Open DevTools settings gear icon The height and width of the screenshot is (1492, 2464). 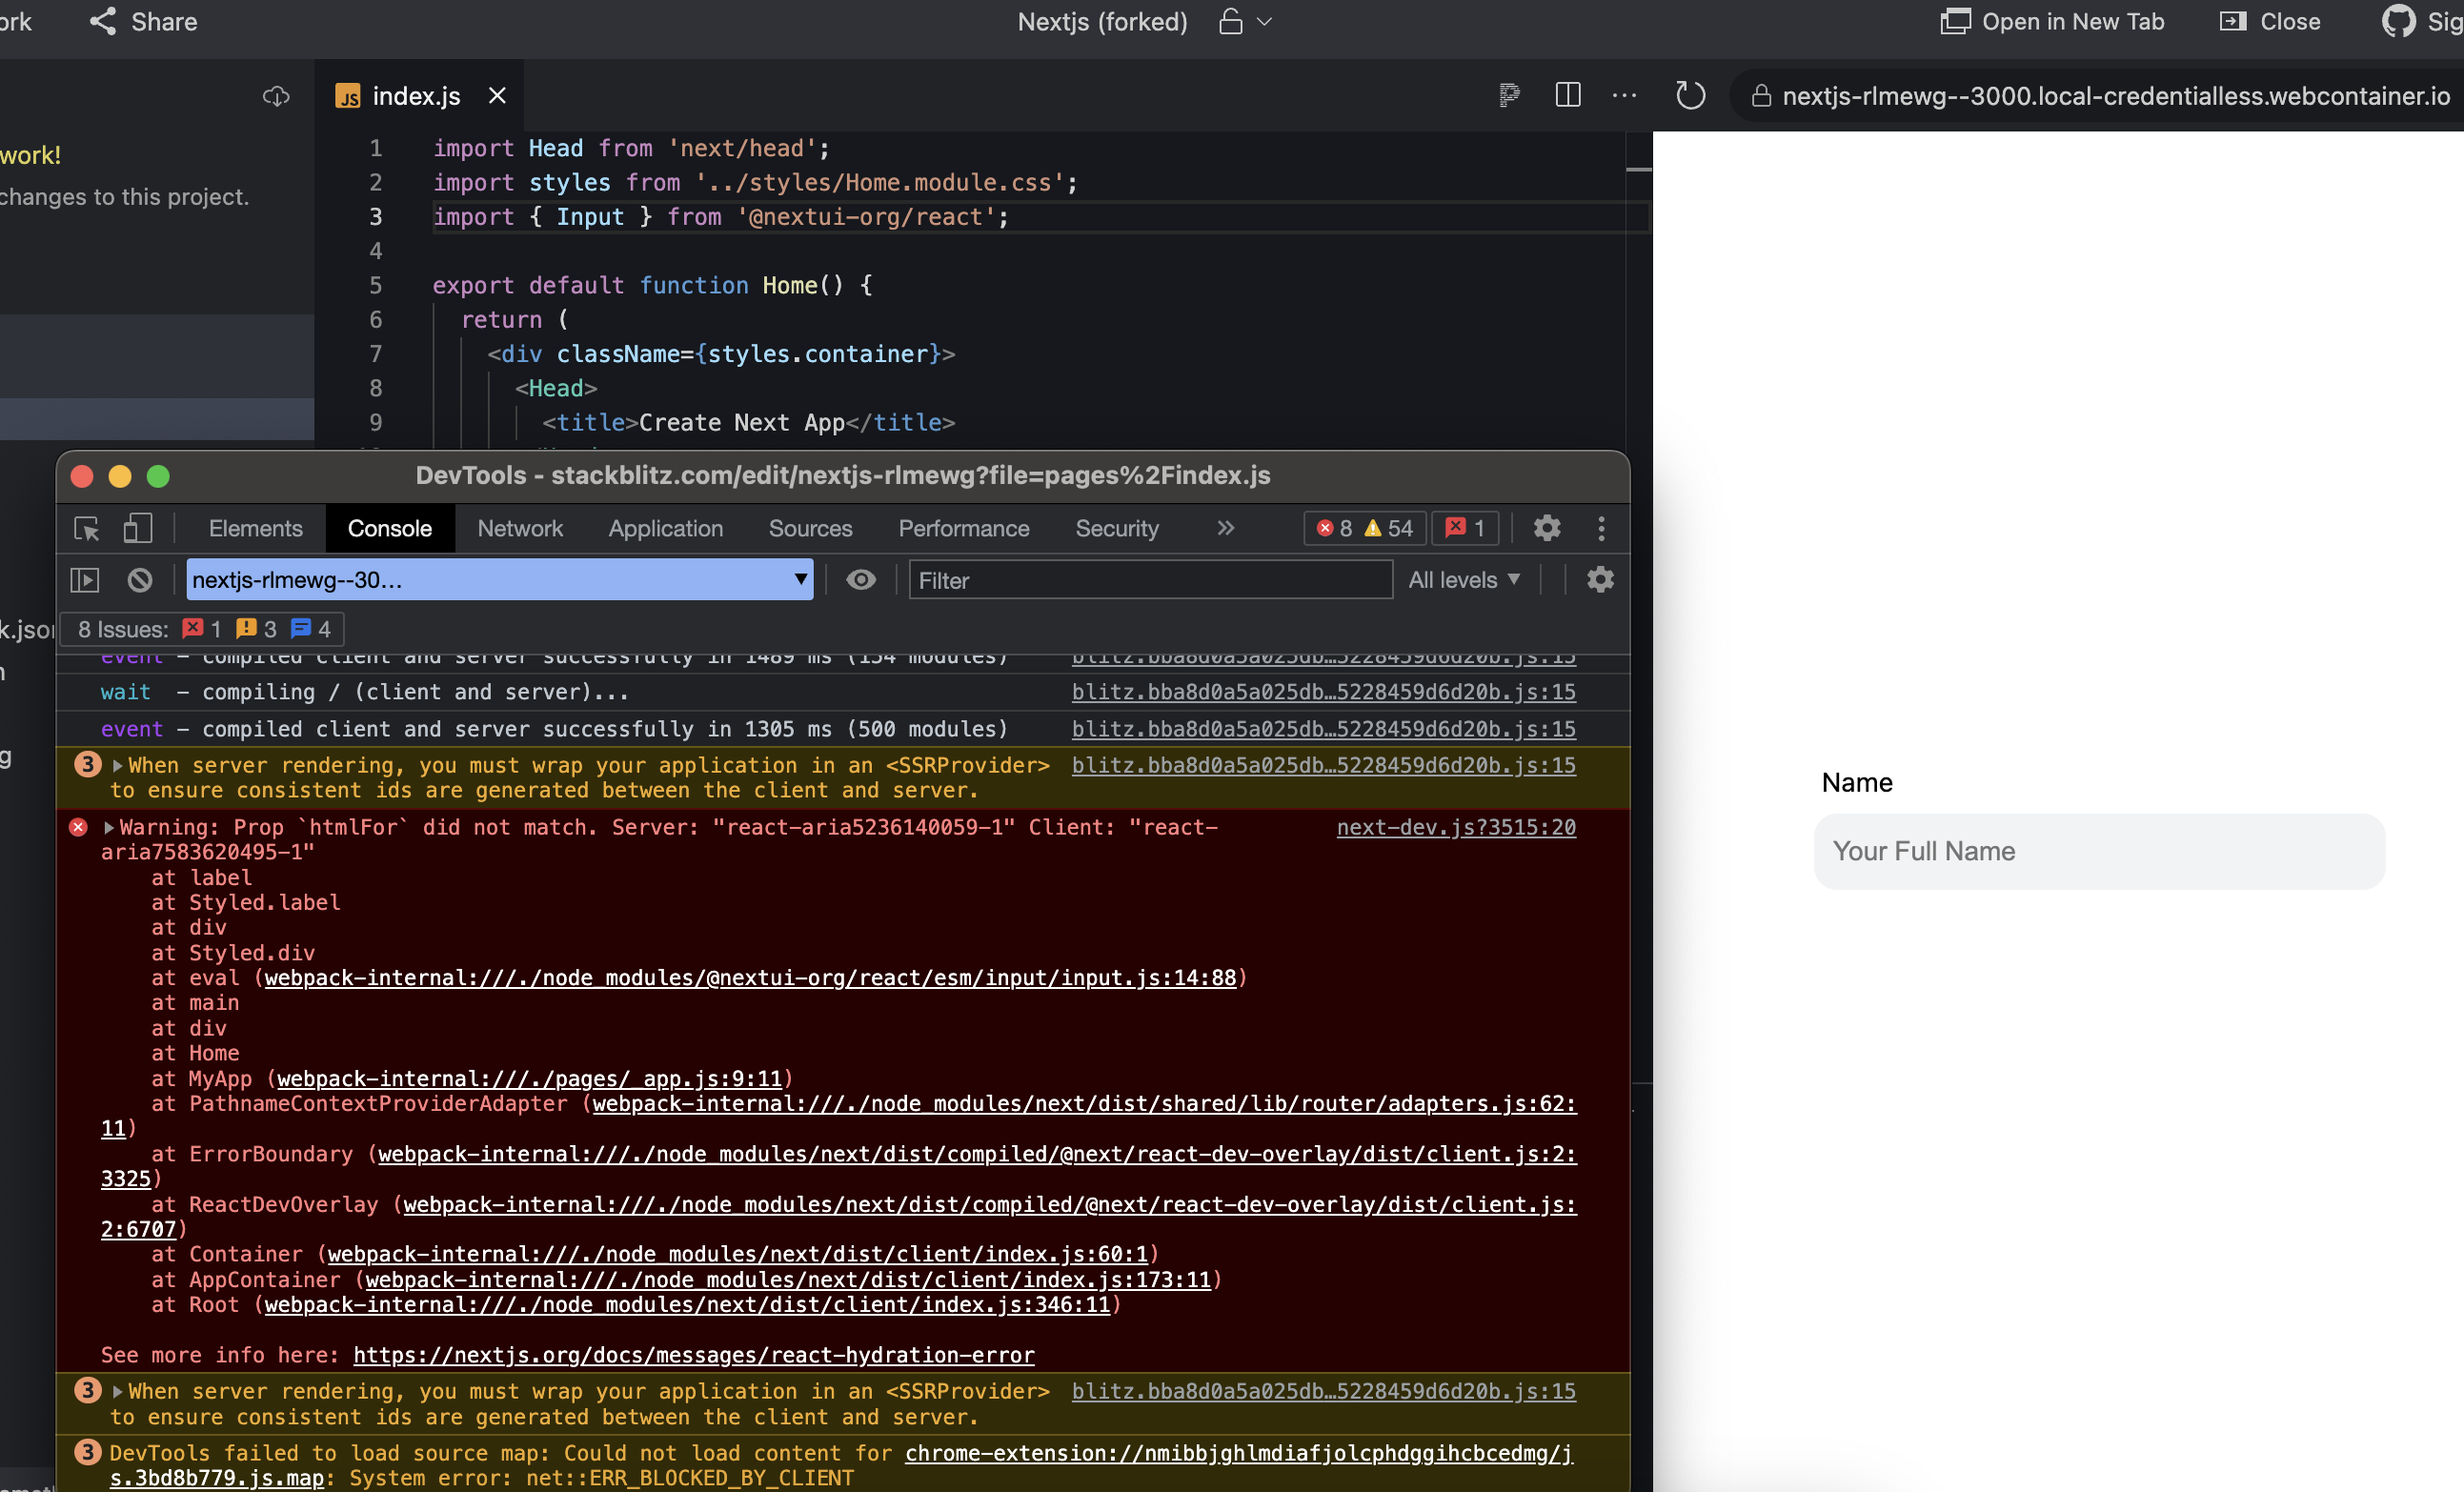(1546, 528)
